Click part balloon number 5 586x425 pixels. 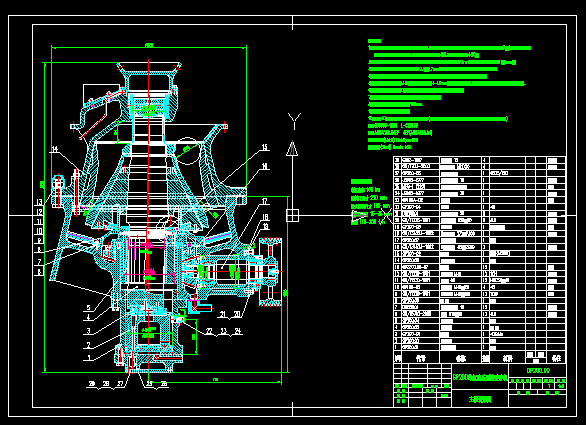(x=89, y=308)
